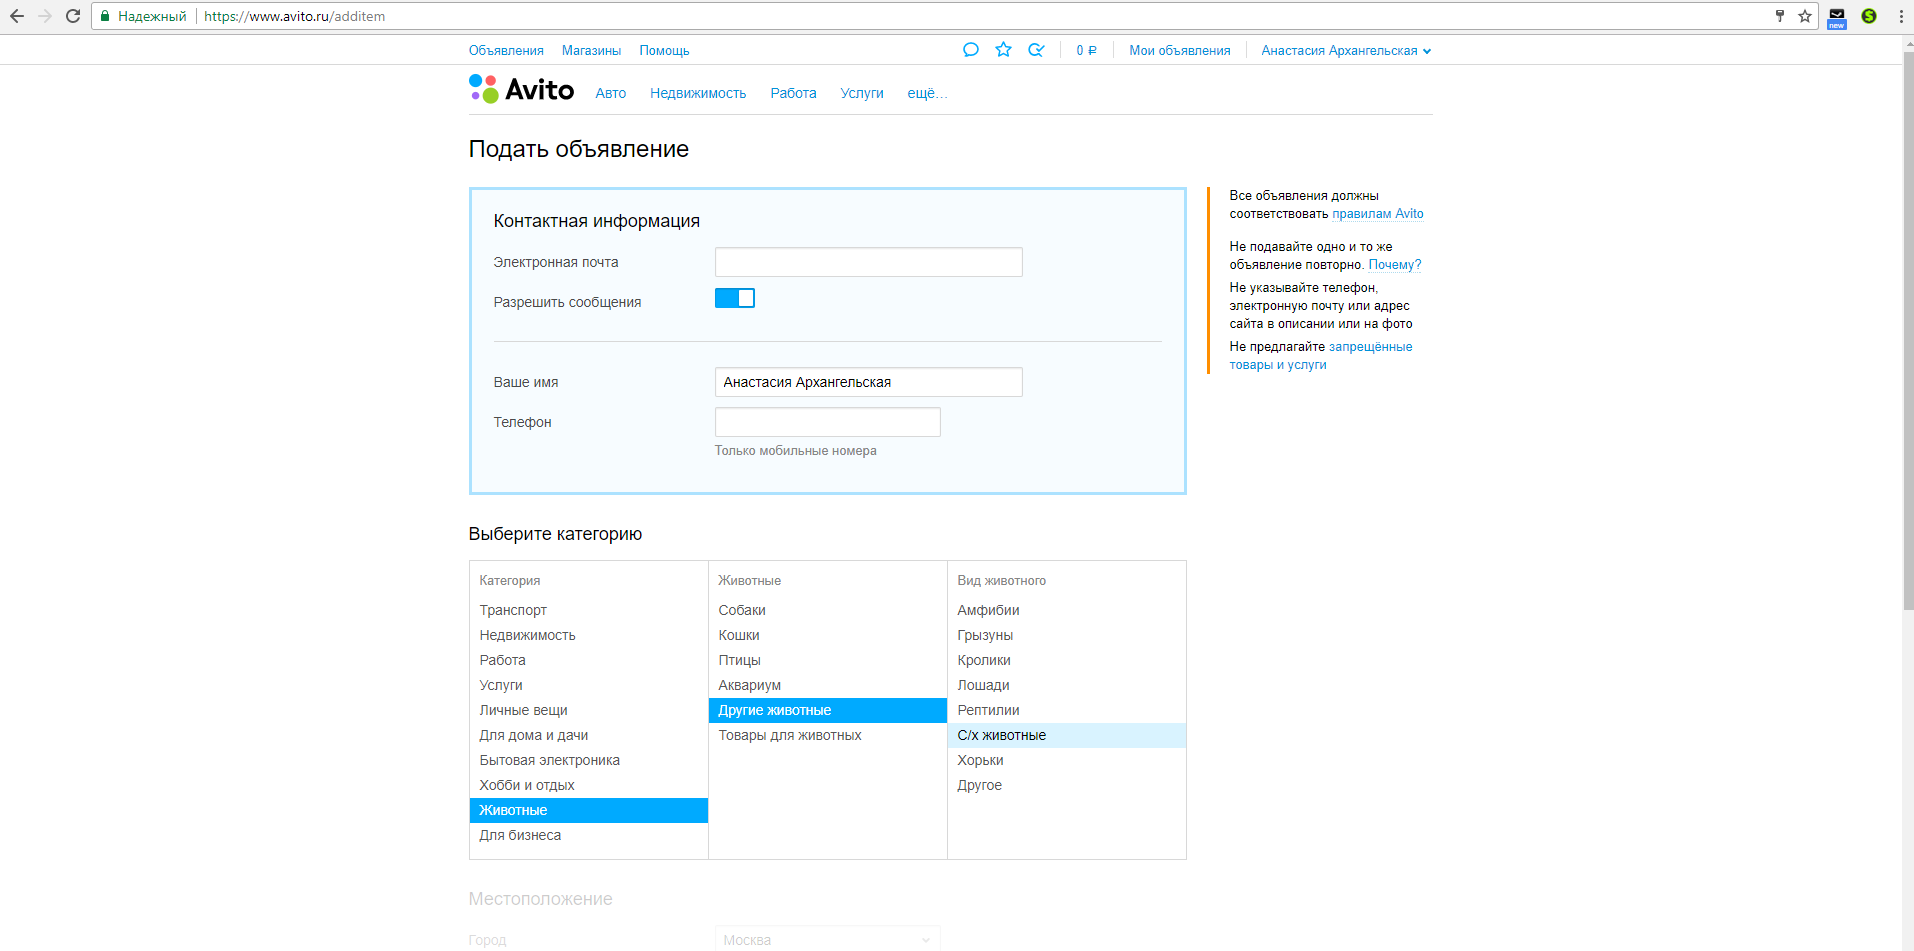The height and width of the screenshot is (951, 1914).
Task: Go back using browser back arrow
Action: click(17, 16)
